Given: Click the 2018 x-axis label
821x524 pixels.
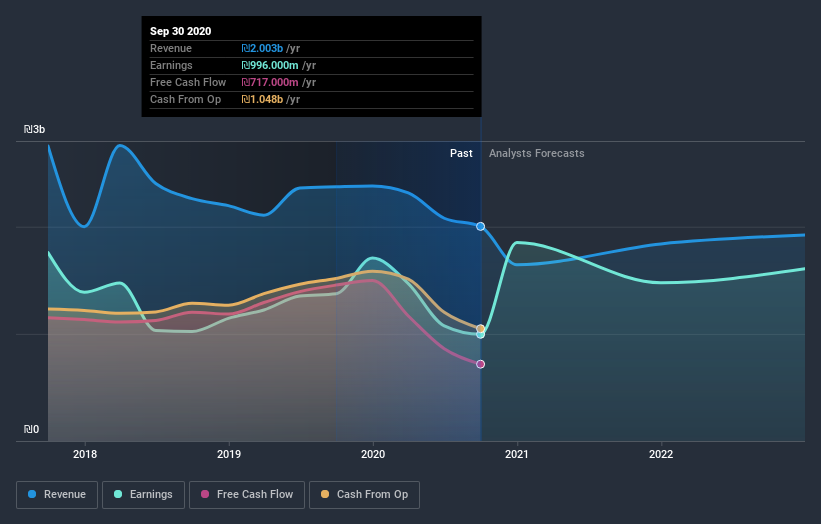Looking at the screenshot, I should point(85,454).
